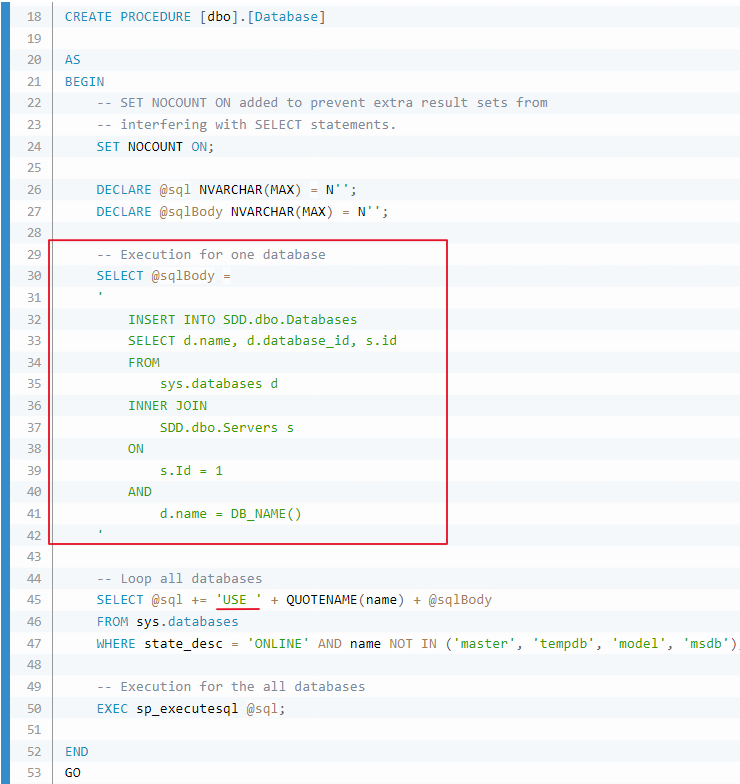Click the BEGIN keyword on line 21
This screenshot has width=740, height=784.
click(84, 82)
